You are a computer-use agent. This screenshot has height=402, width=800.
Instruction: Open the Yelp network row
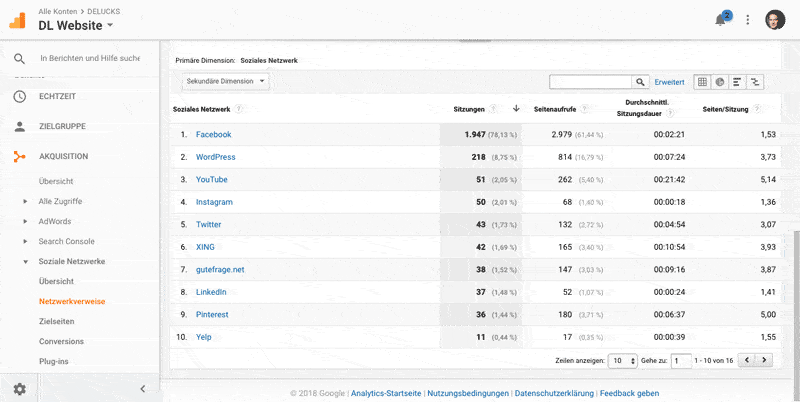pyautogui.click(x=204, y=337)
